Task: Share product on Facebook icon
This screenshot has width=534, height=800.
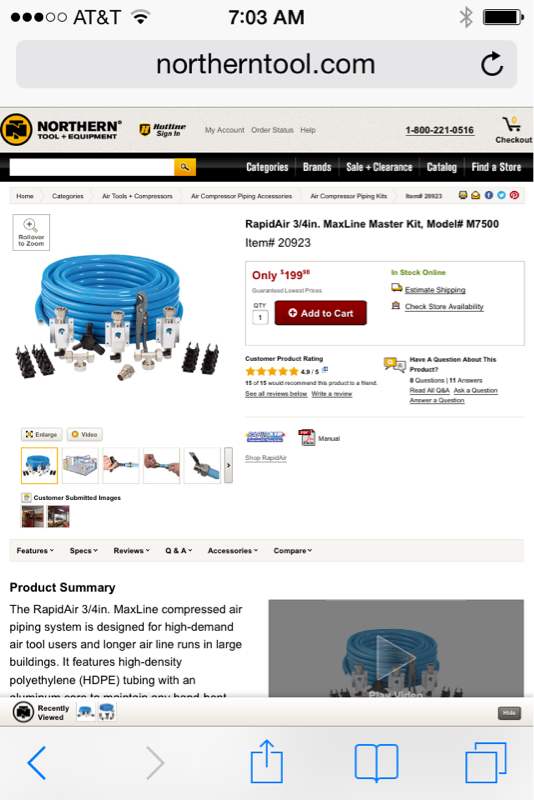Action: pyautogui.click(x=489, y=195)
